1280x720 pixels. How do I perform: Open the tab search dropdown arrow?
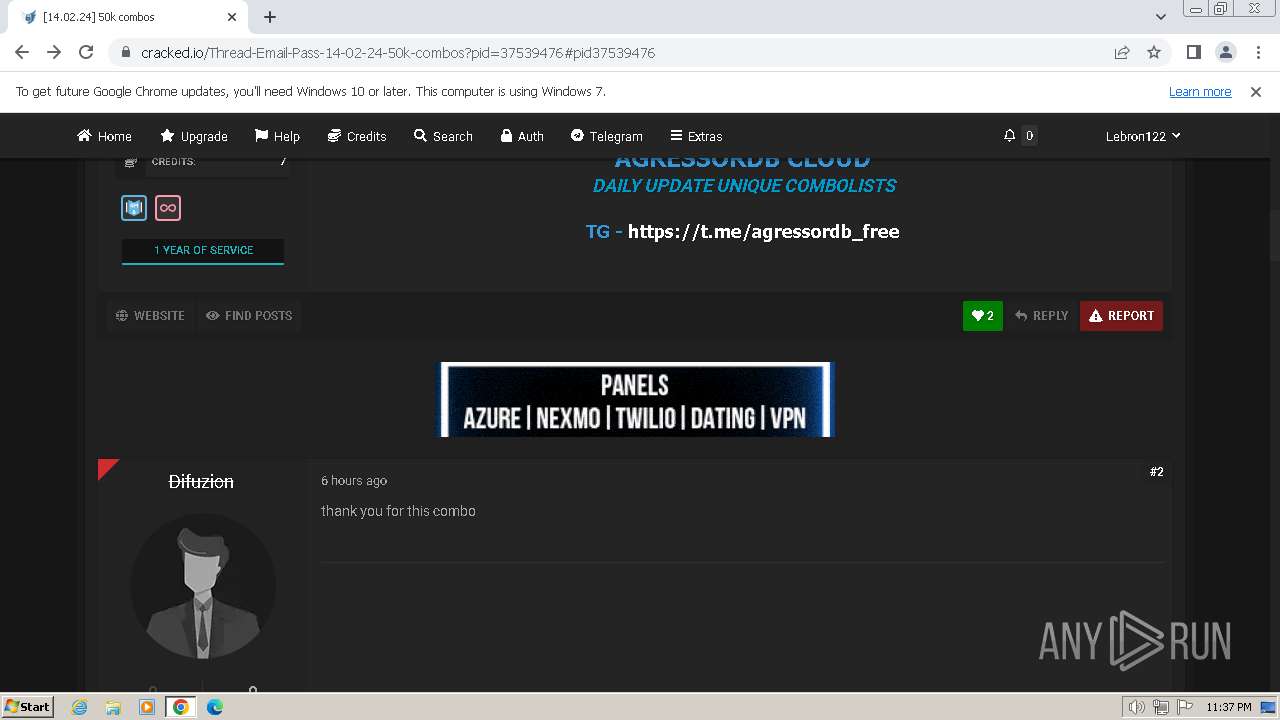click(1161, 17)
